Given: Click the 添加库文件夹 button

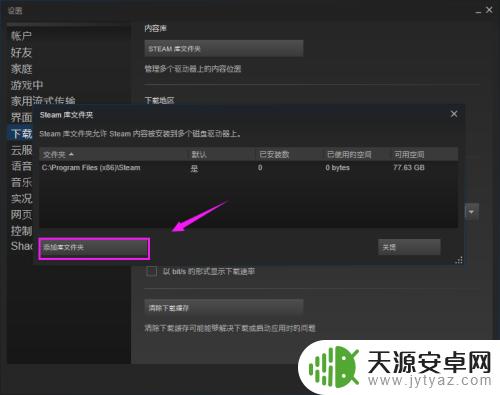Looking at the screenshot, I should point(94,248).
